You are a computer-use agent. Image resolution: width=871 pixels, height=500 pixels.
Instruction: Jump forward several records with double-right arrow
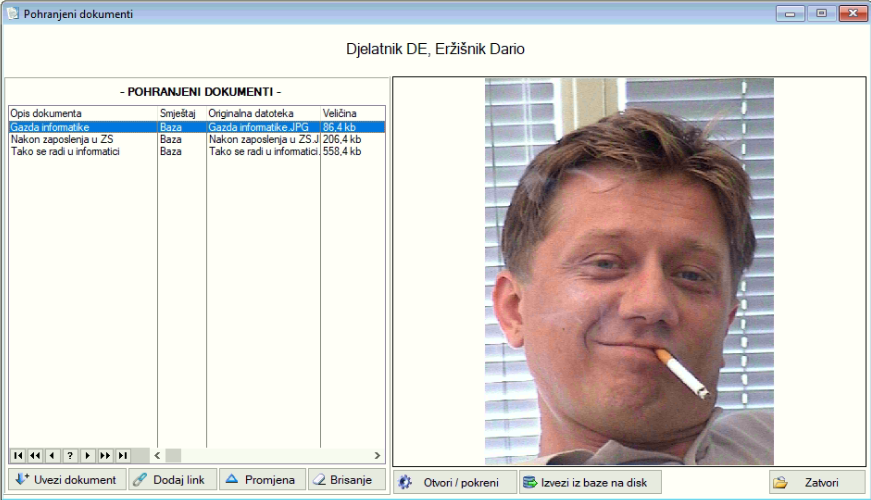105,456
